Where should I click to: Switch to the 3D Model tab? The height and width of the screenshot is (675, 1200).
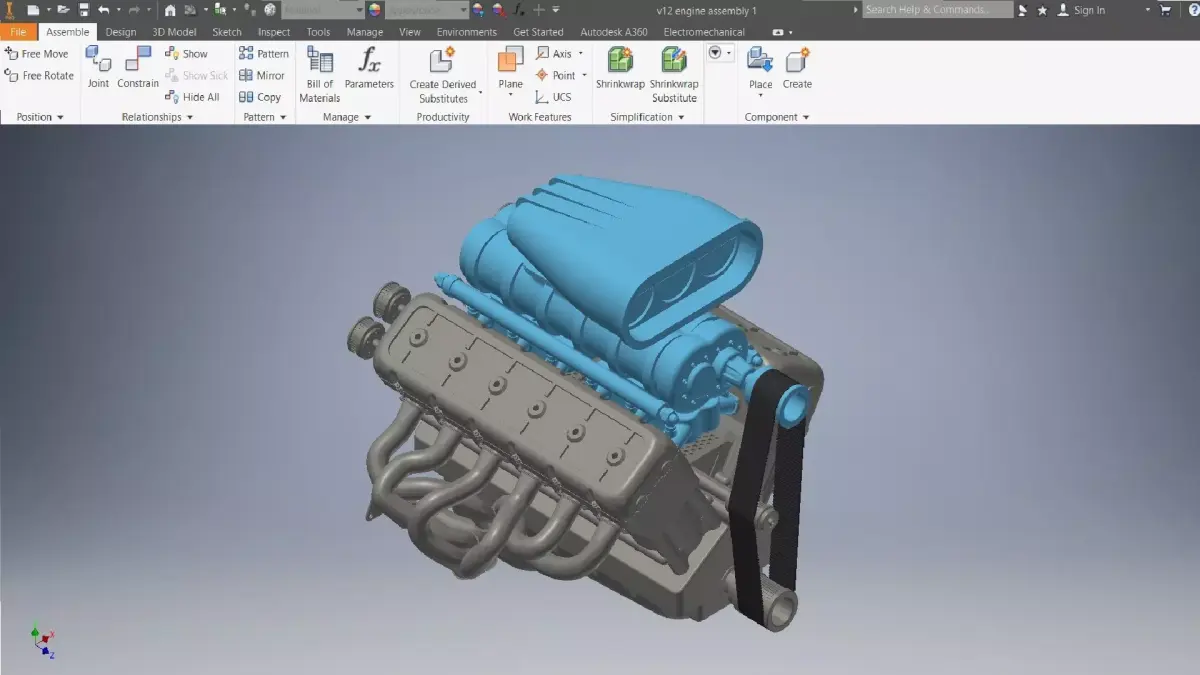pyautogui.click(x=174, y=32)
